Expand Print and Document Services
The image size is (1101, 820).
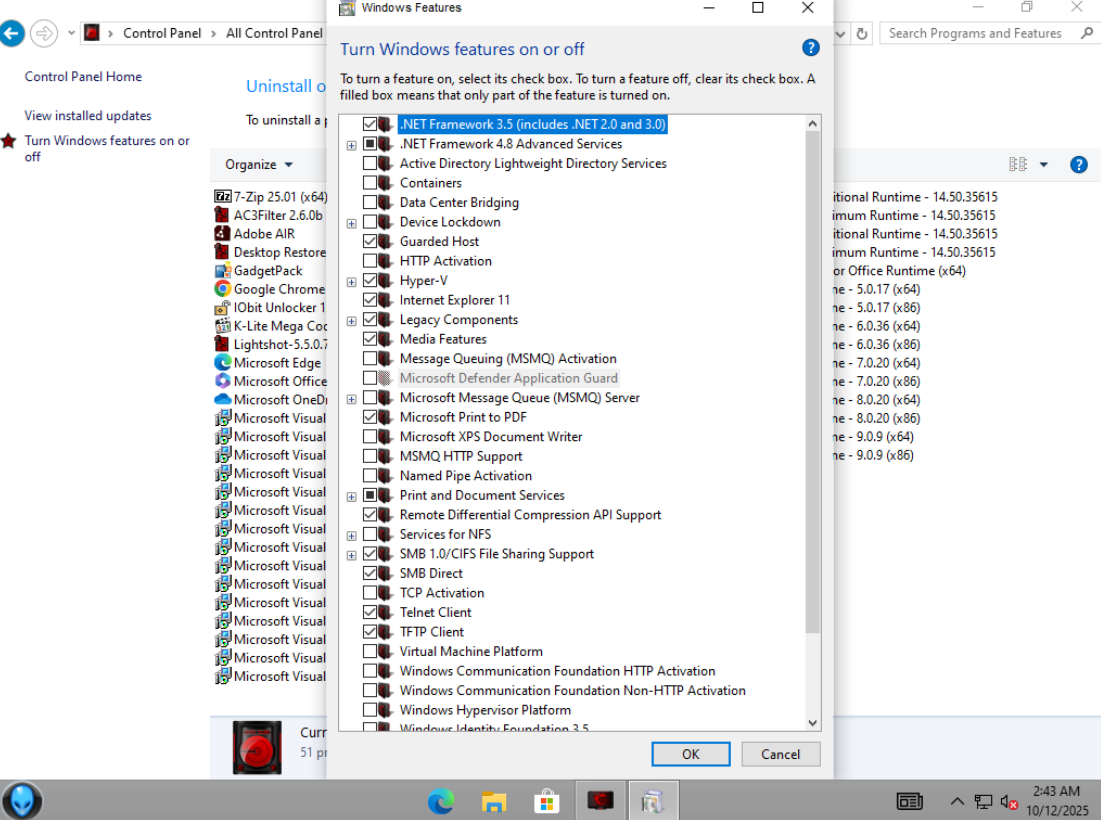(x=352, y=496)
